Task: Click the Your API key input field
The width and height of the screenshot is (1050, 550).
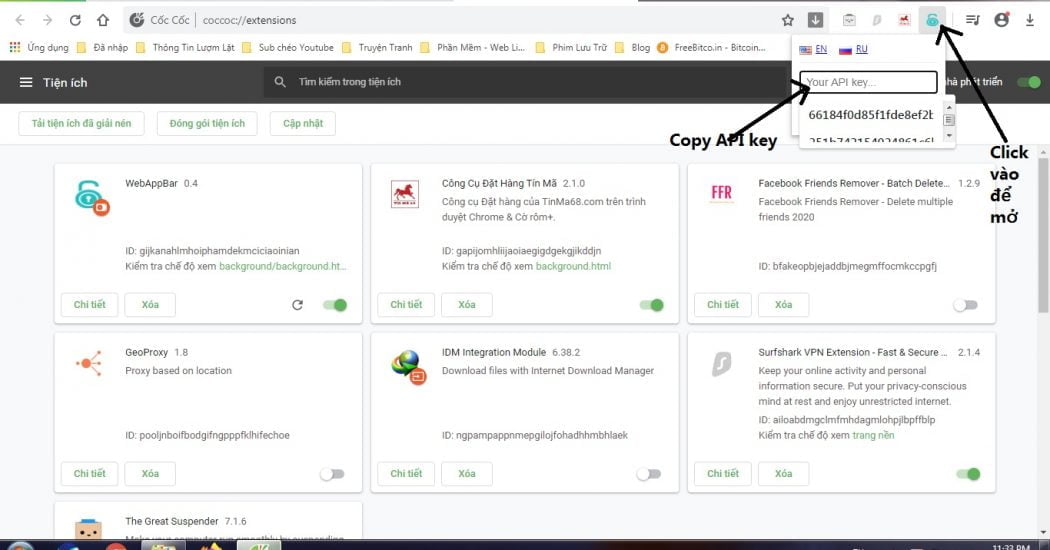Action: tap(868, 82)
